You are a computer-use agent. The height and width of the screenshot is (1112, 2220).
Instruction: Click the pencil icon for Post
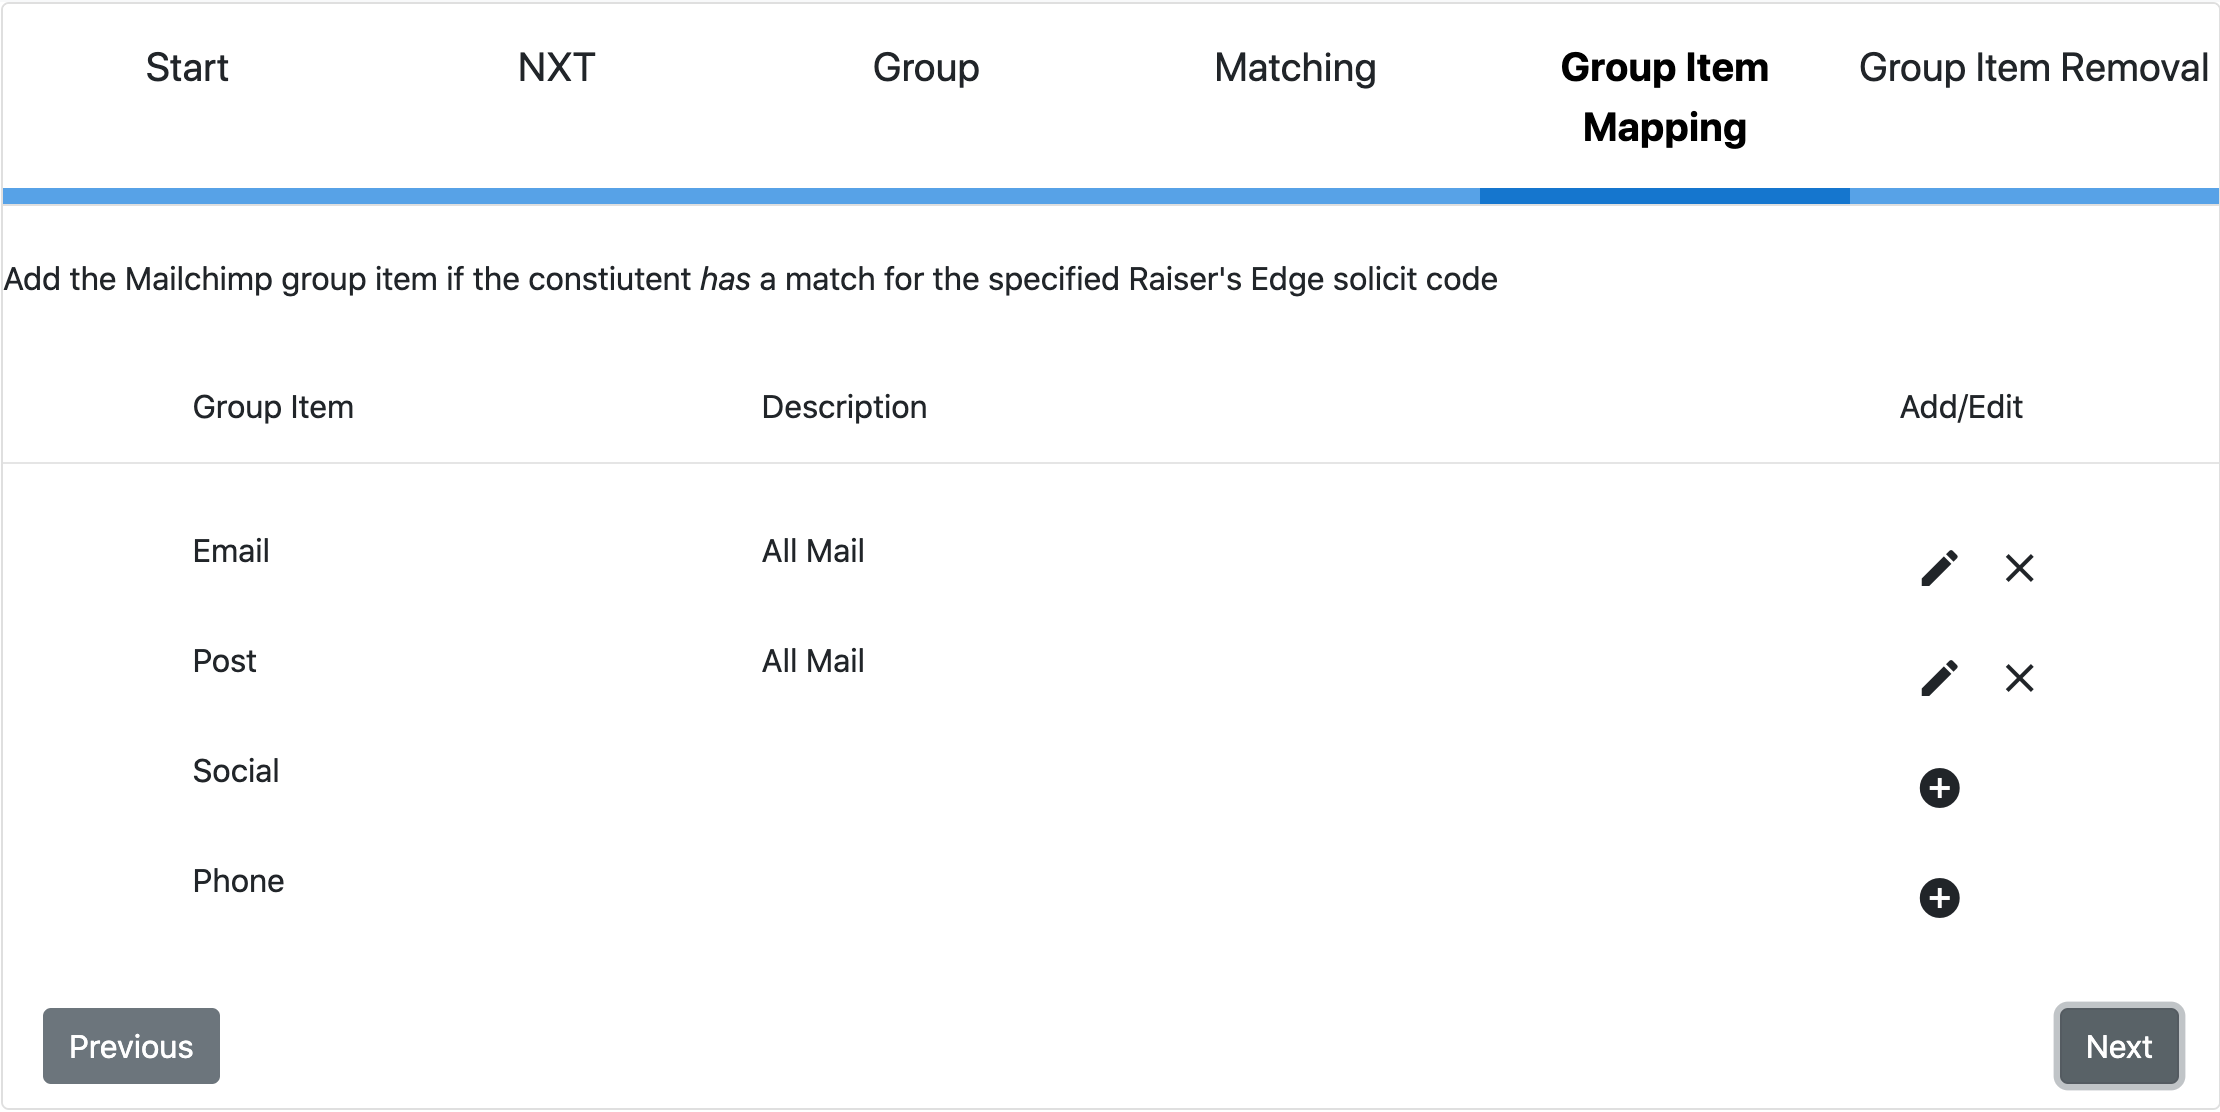[x=1939, y=678]
